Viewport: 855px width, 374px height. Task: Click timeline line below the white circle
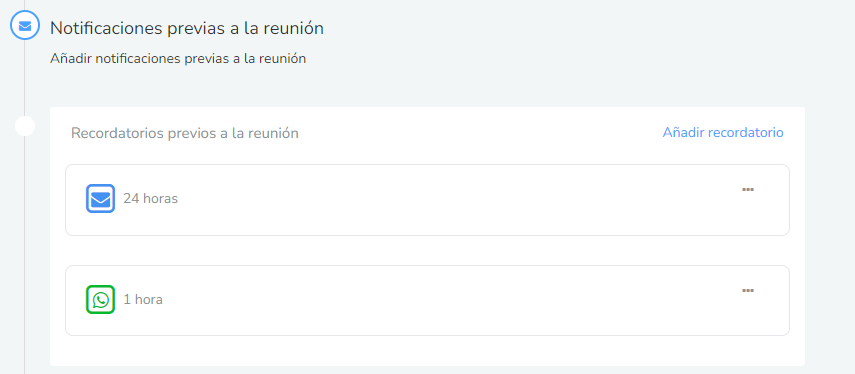pyautogui.click(x=25, y=255)
